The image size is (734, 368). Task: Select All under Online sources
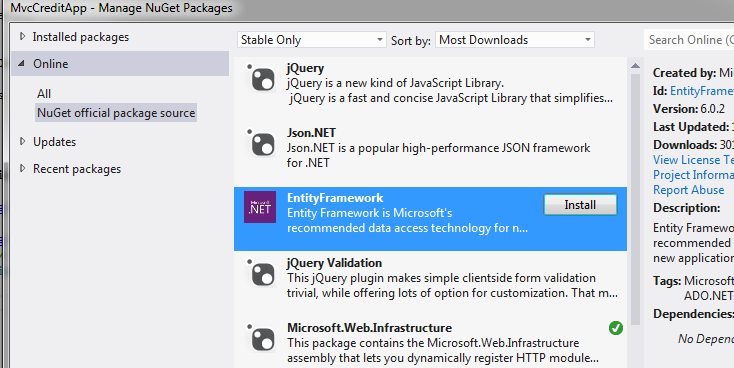[x=44, y=94]
